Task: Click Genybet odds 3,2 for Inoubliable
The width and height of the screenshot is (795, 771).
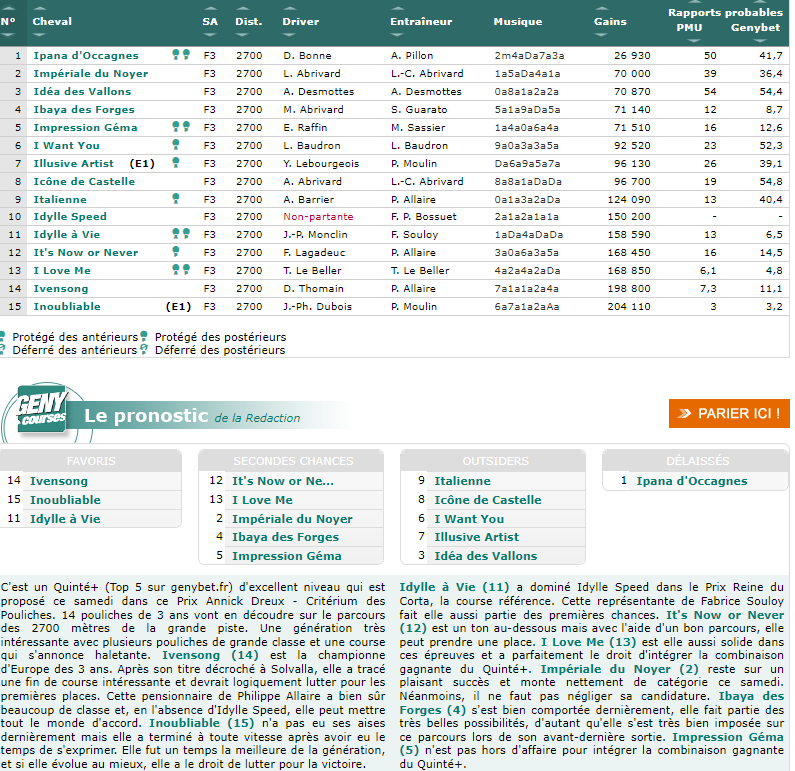Action: [x=774, y=307]
